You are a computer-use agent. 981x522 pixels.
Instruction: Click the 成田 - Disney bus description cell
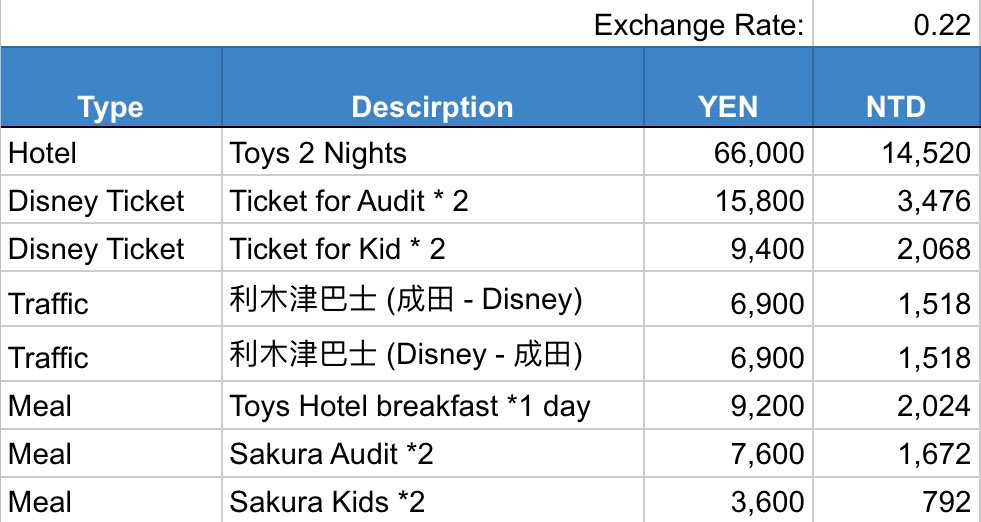tap(432, 303)
